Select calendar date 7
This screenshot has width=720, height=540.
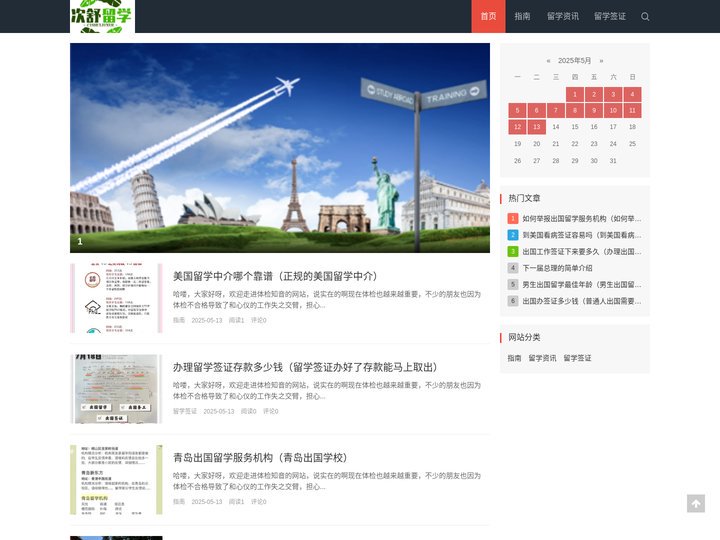pos(556,111)
